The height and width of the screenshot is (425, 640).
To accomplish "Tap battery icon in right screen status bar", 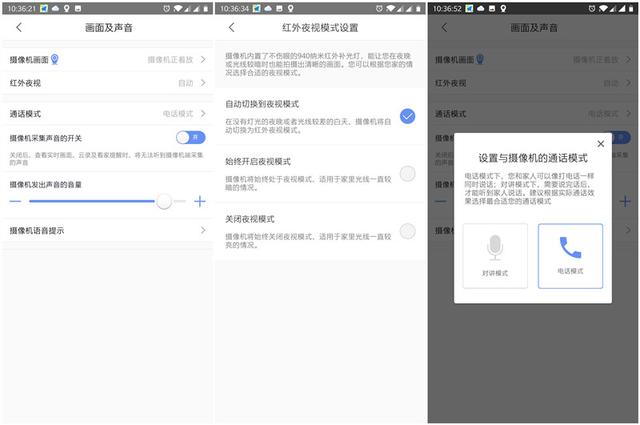I will click(631, 9).
